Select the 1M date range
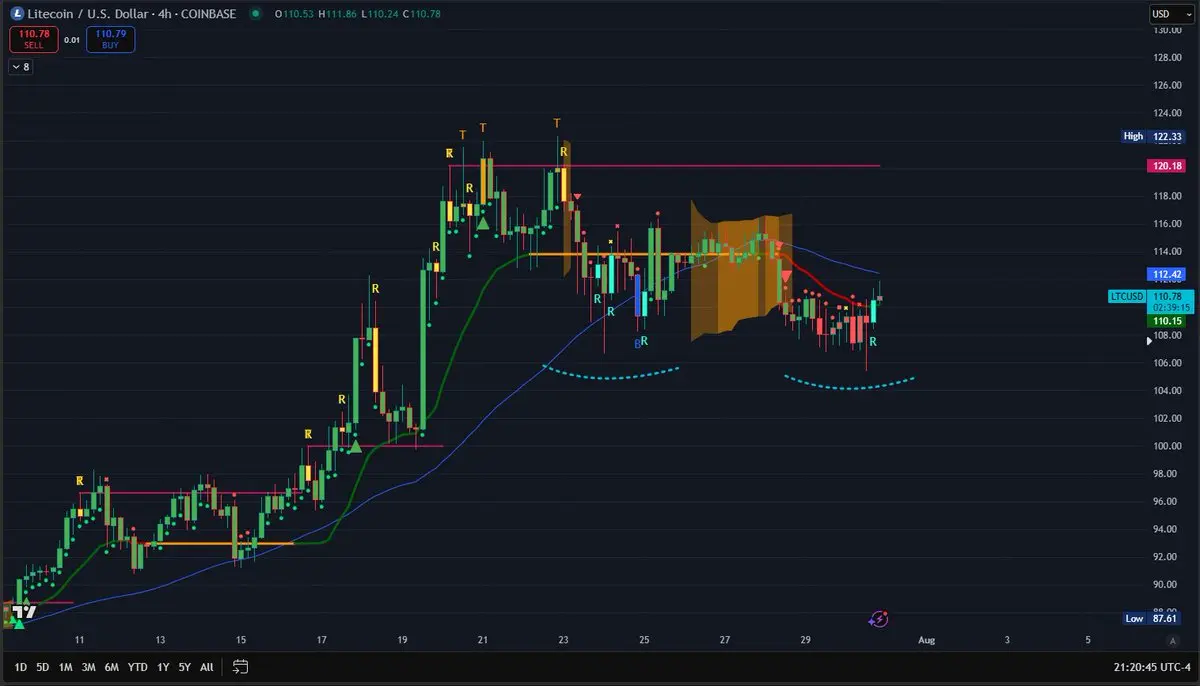1200x686 pixels. click(66, 666)
